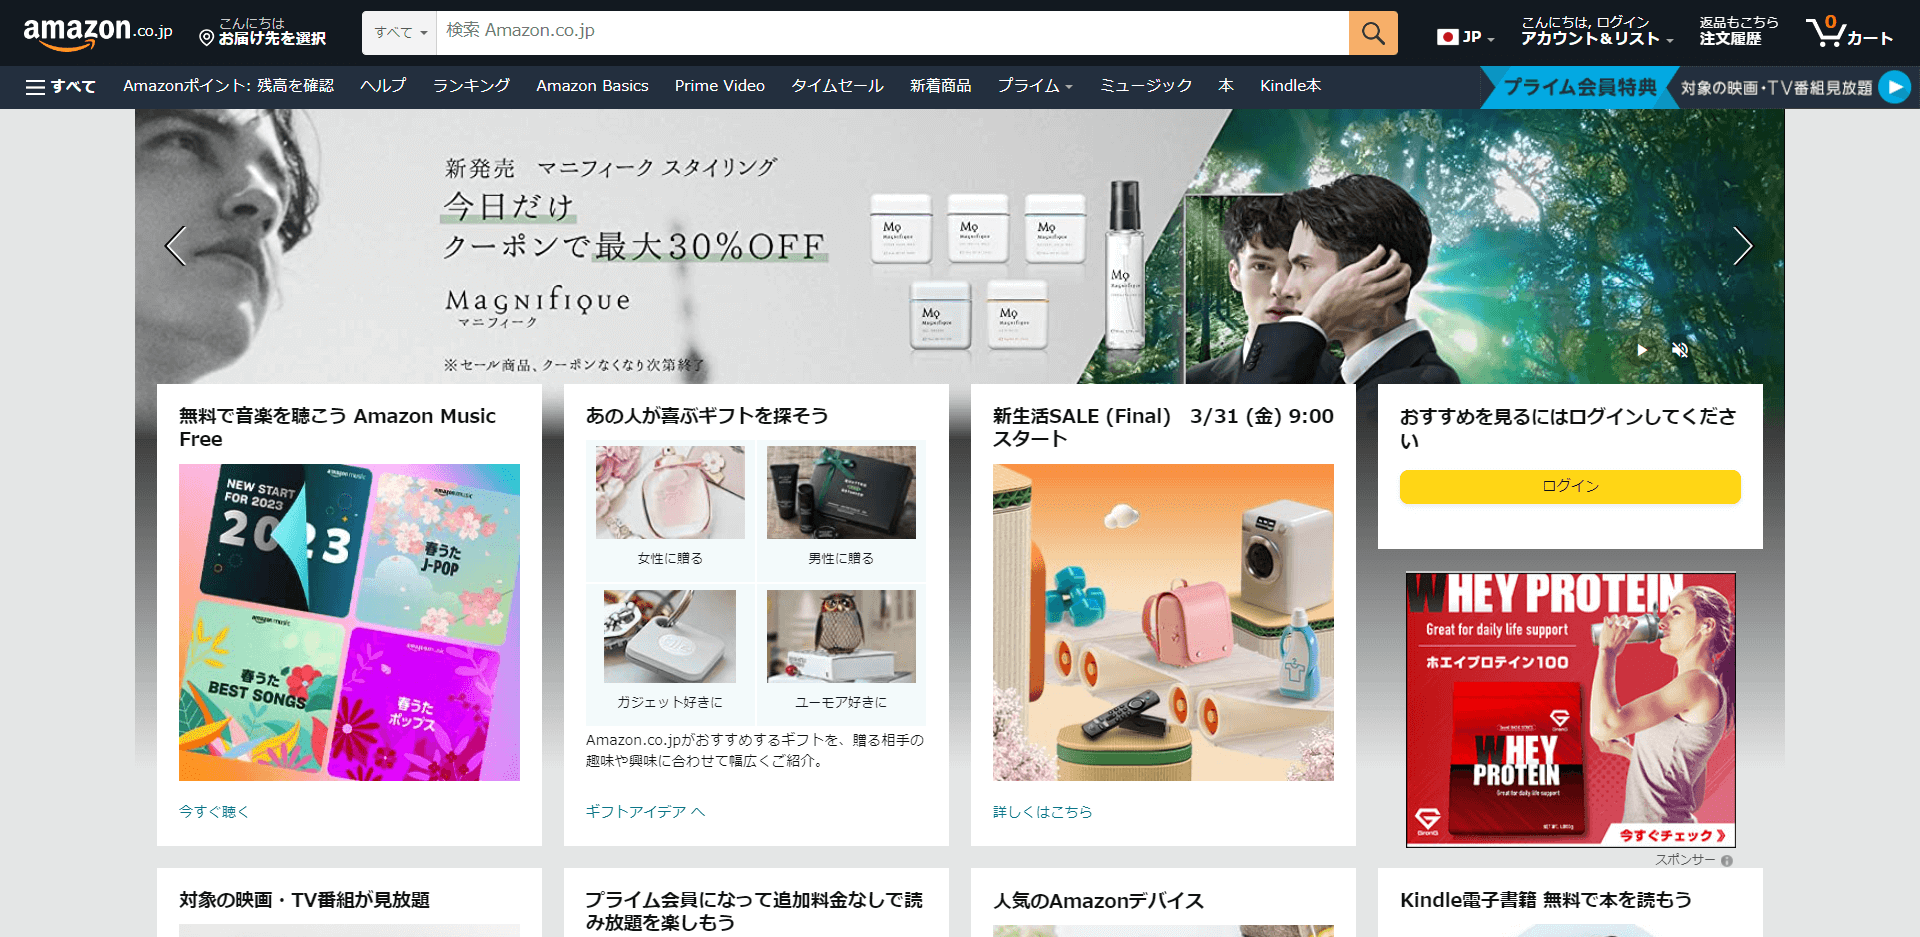Open JP language selector dropdown
1920x937 pixels.
coord(1465,37)
